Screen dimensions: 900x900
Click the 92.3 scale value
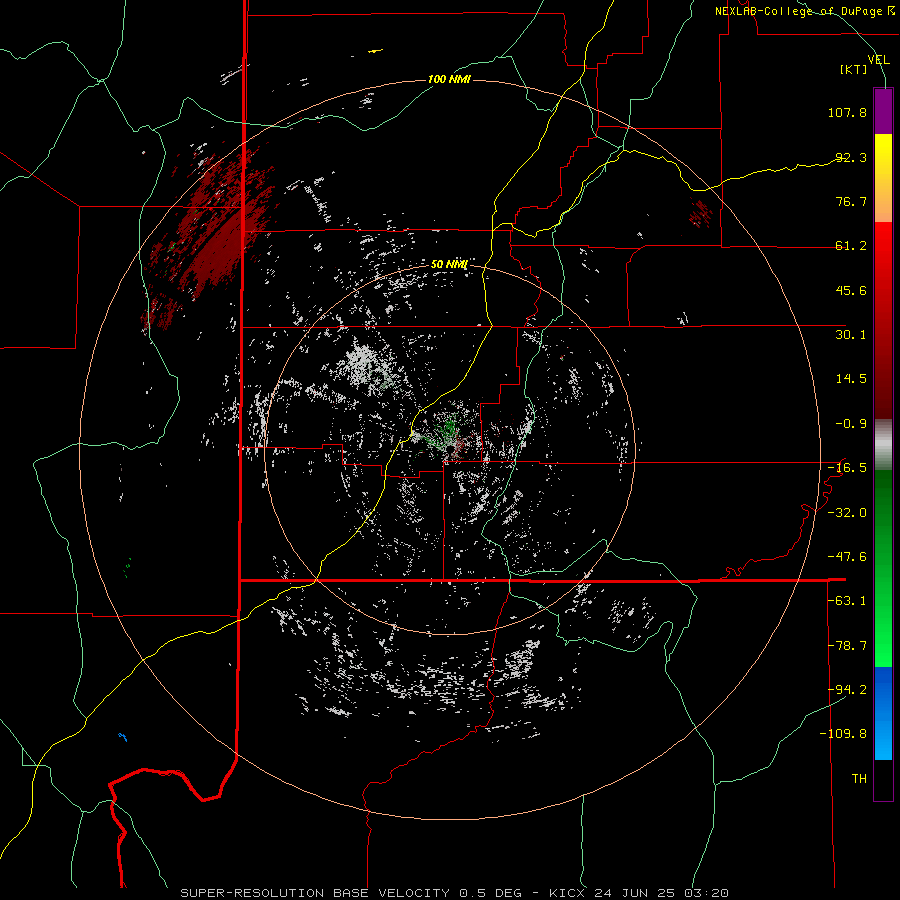[851, 157]
